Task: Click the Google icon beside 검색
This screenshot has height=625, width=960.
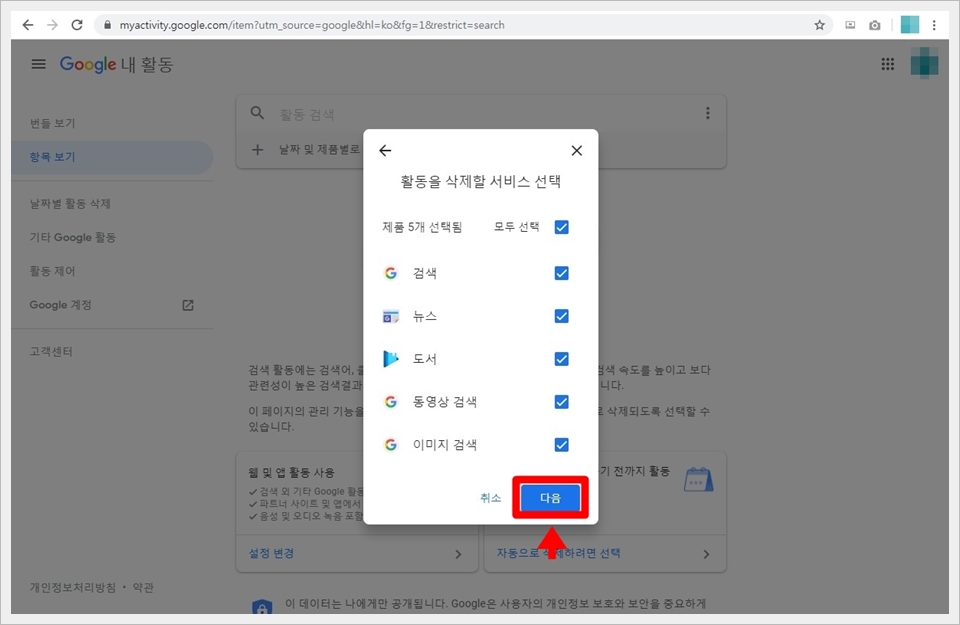Action: 391,273
